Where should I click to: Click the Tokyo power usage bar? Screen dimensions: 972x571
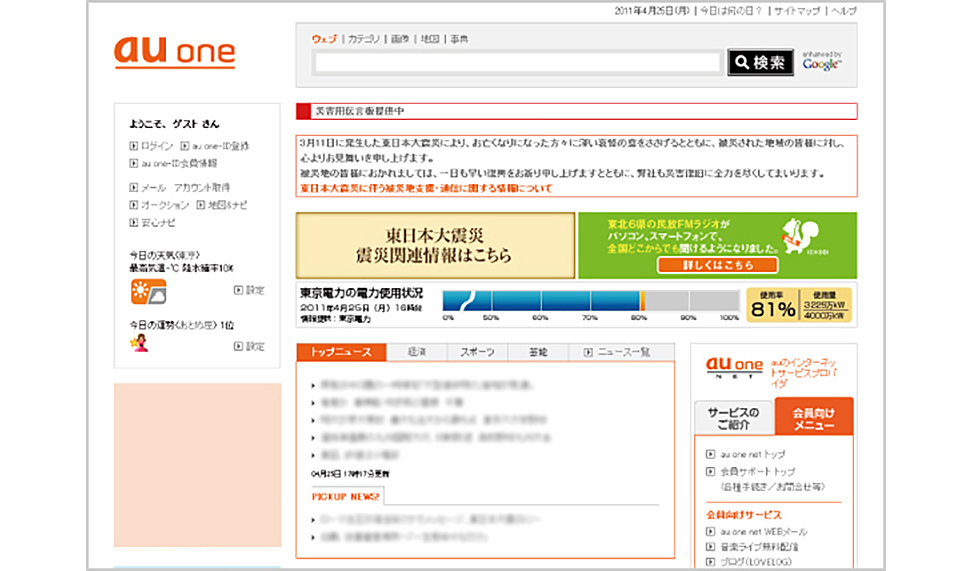pyautogui.click(x=590, y=301)
